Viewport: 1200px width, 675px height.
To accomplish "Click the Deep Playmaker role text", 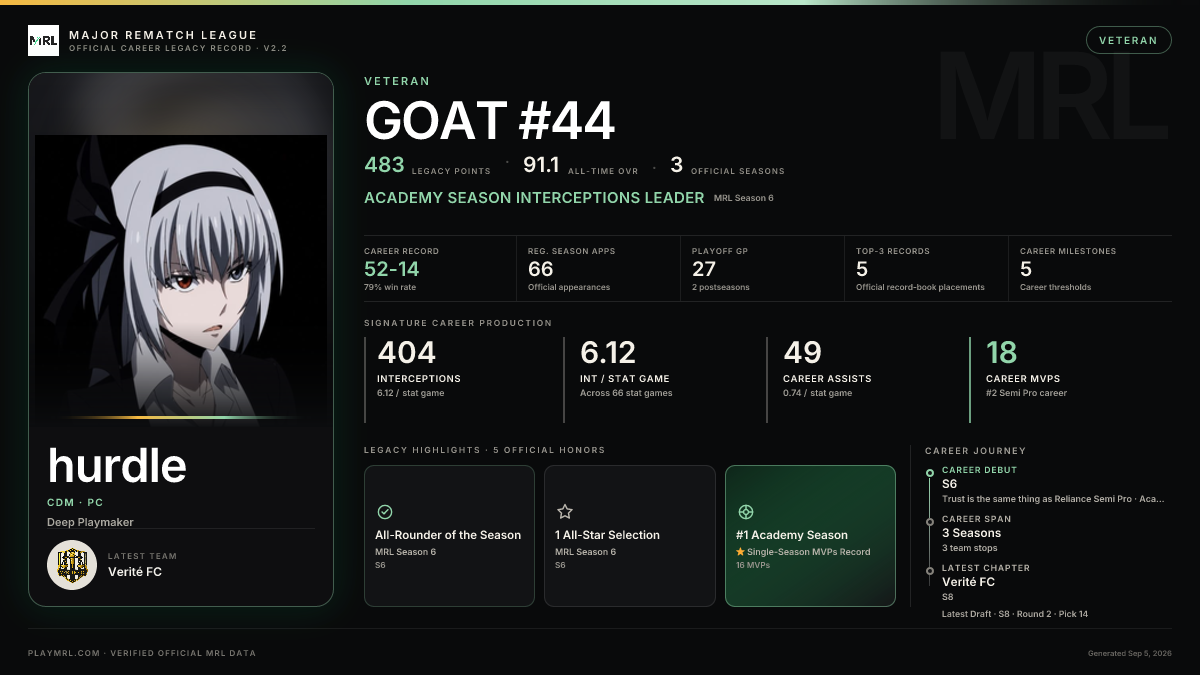I will pos(90,522).
